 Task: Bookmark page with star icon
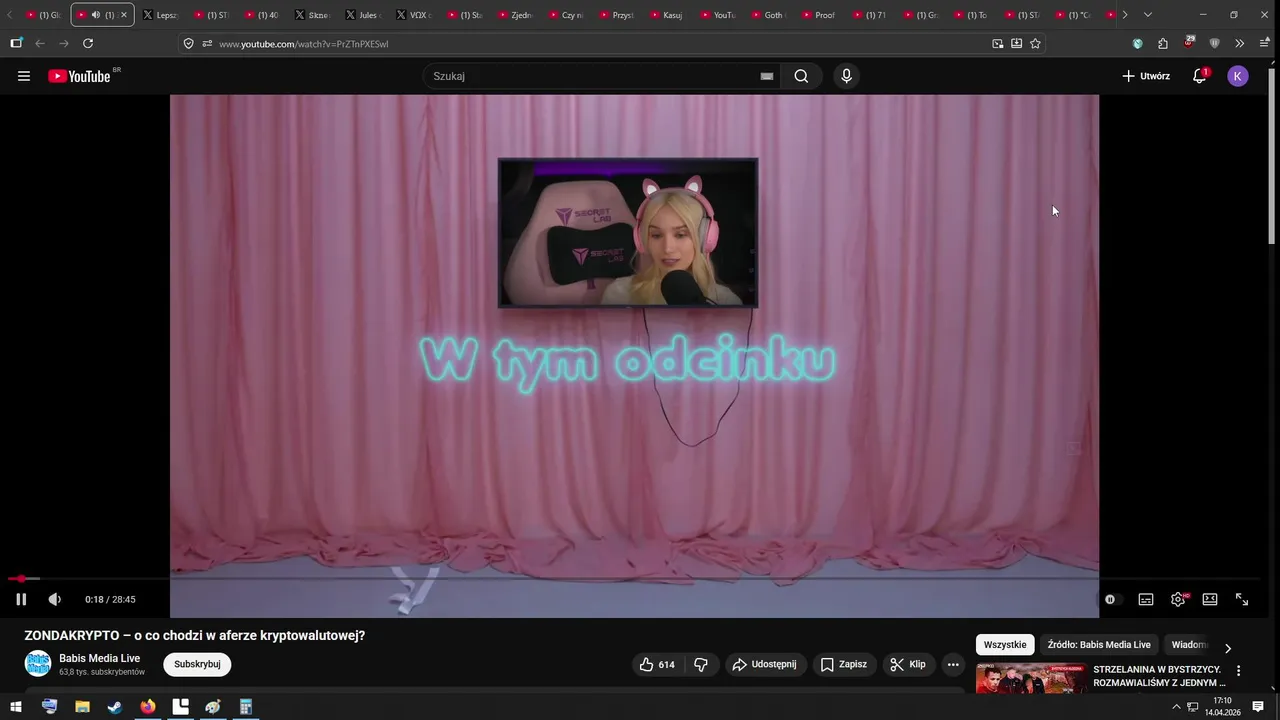pyautogui.click(x=1035, y=43)
